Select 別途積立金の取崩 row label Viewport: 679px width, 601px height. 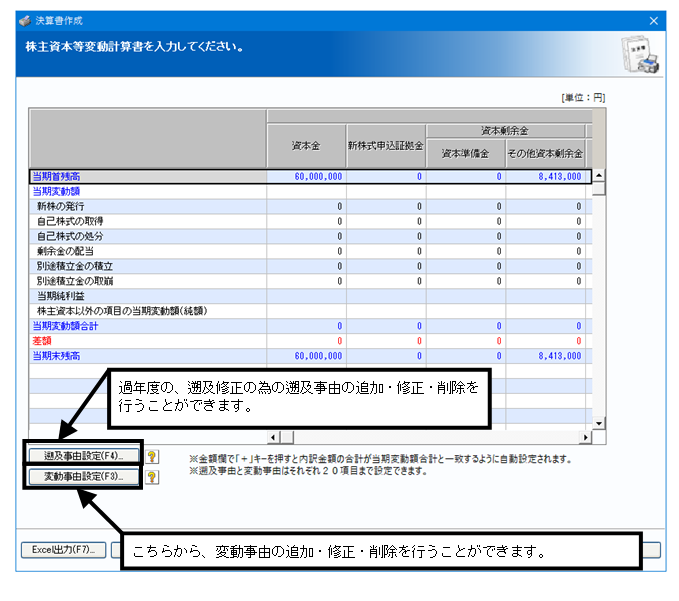[148, 281]
